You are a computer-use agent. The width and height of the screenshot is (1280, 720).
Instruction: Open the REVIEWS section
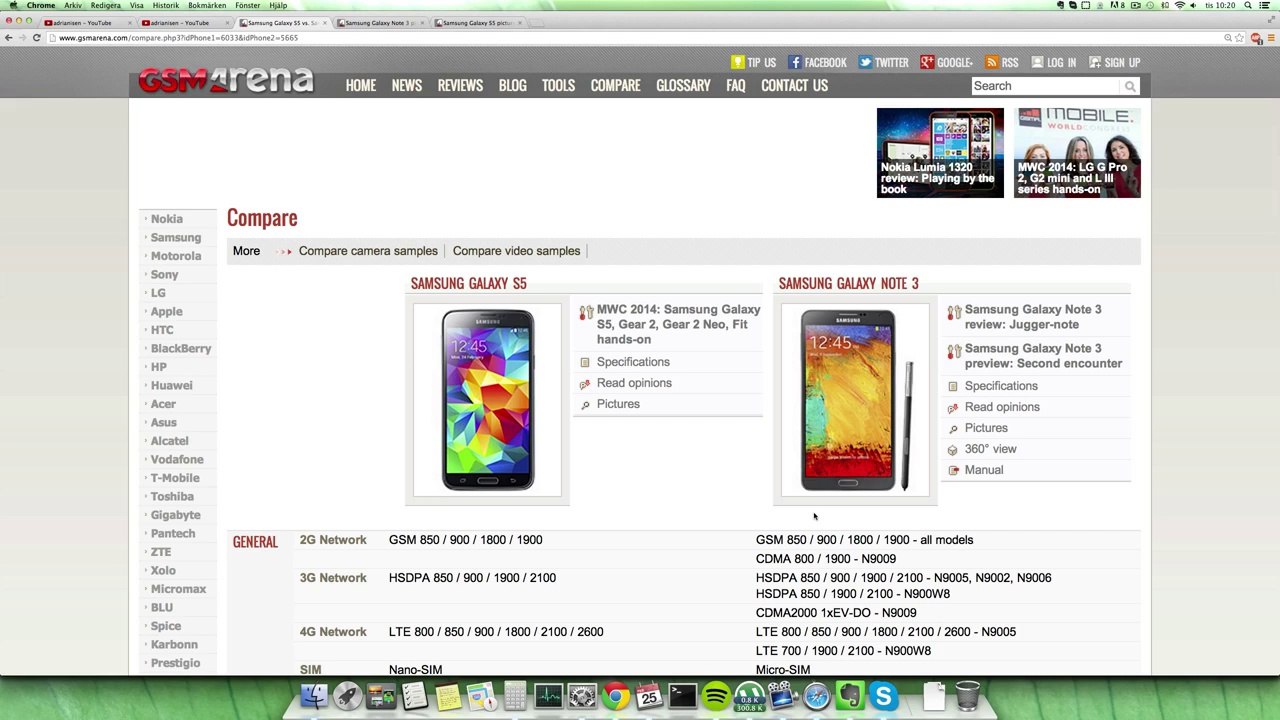click(460, 86)
